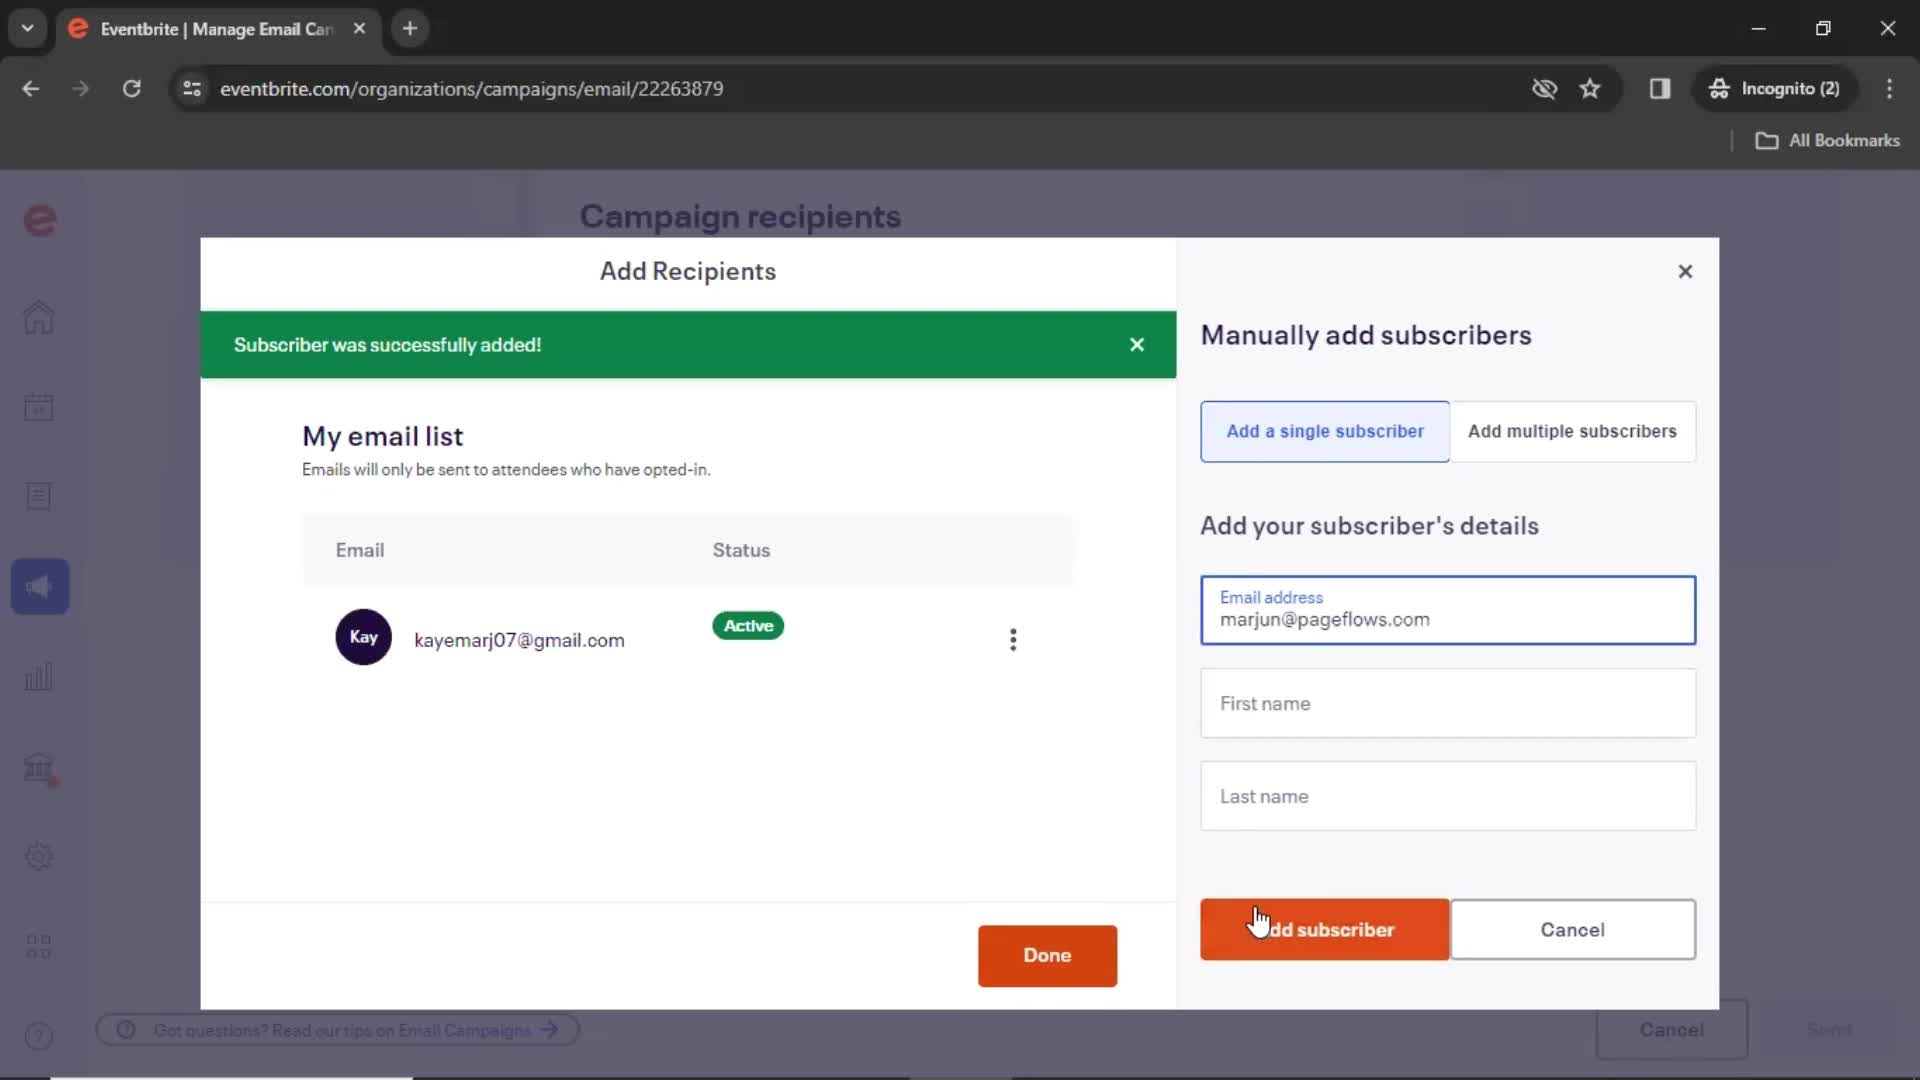Open the Home icon in the sidebar
Viewport: 1920px width, 1080px height.
pyautogui.click(x=39, y=318)
